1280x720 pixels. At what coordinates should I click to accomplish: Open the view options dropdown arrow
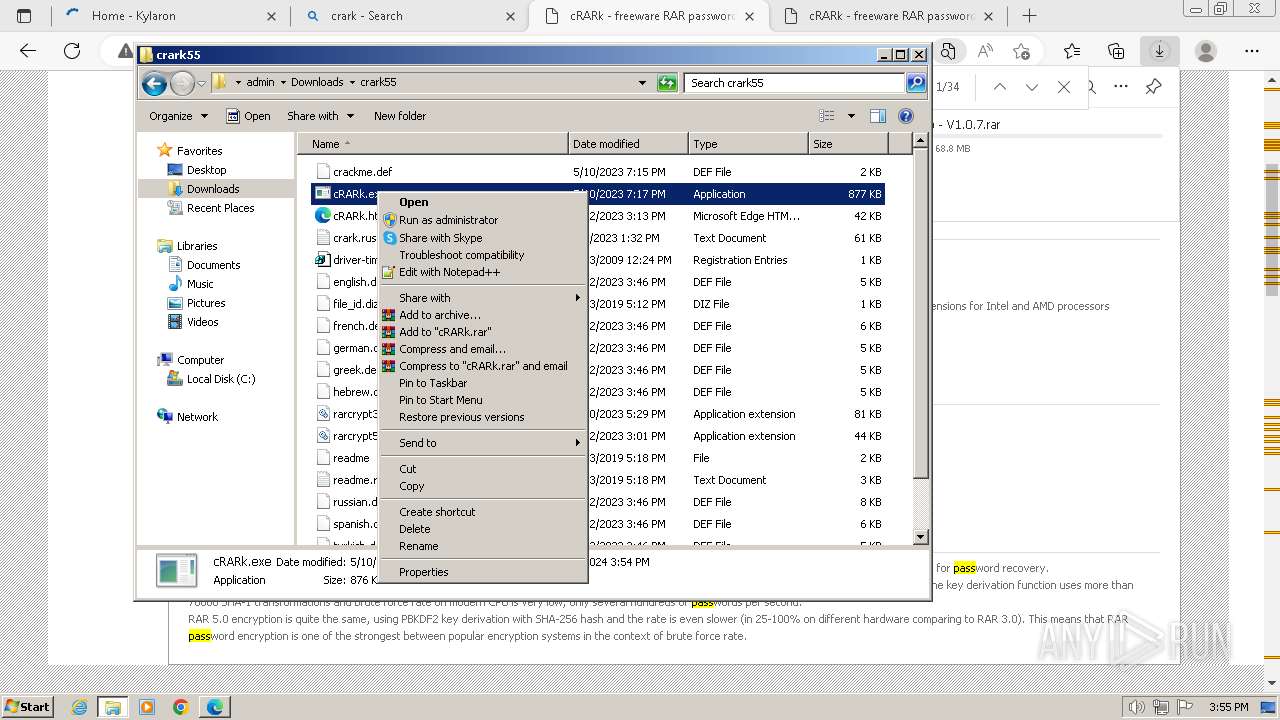[851, 116]
